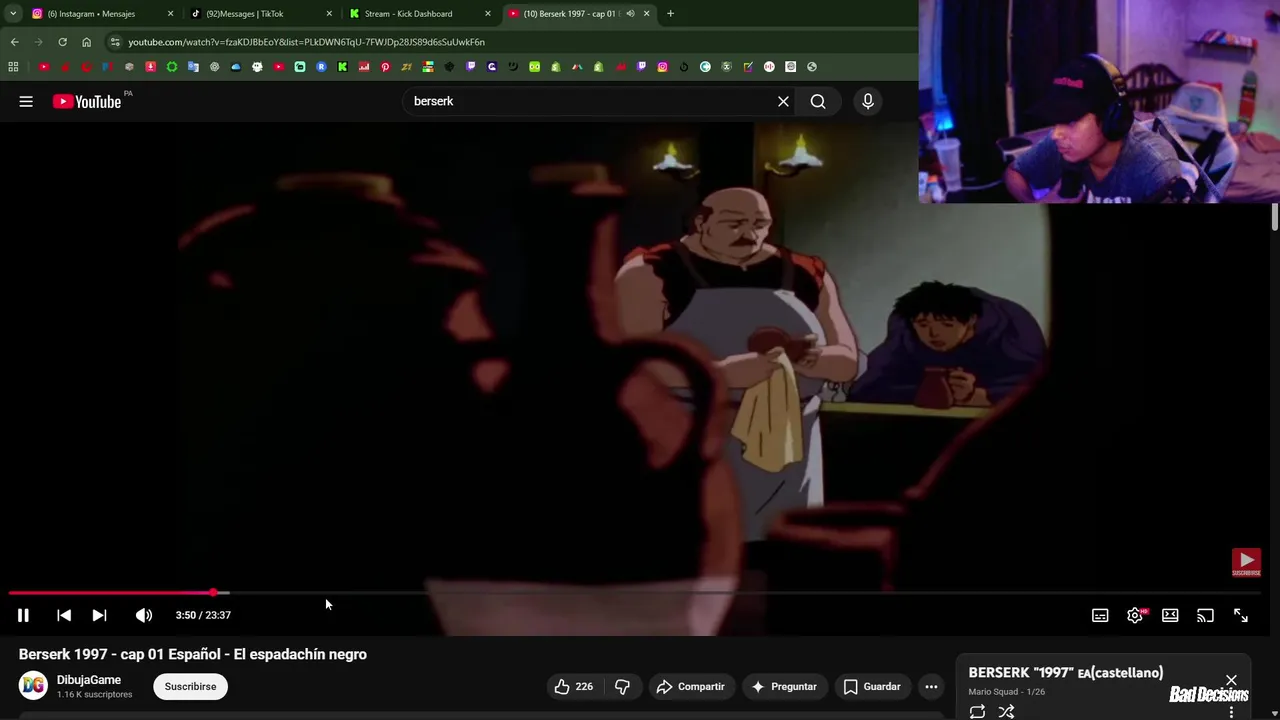
Task: Open the tab search dropdown arrow
Action: point(13,14)
